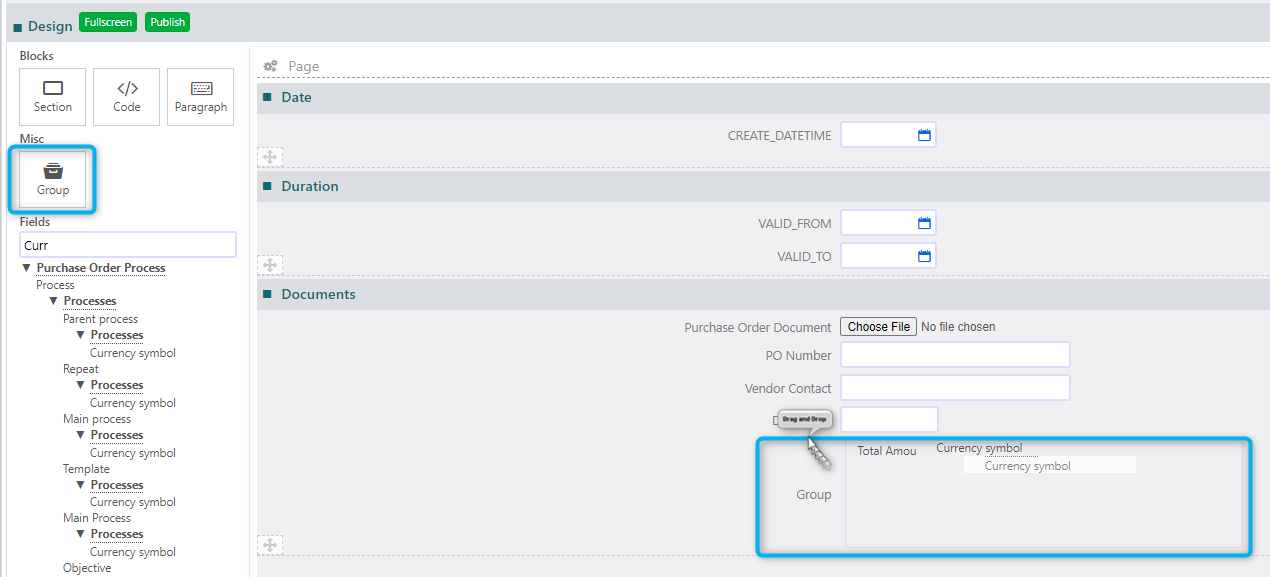Viewport: 1270px width, 577px height.
Task: Click the Page label
Action: (304, 67)
